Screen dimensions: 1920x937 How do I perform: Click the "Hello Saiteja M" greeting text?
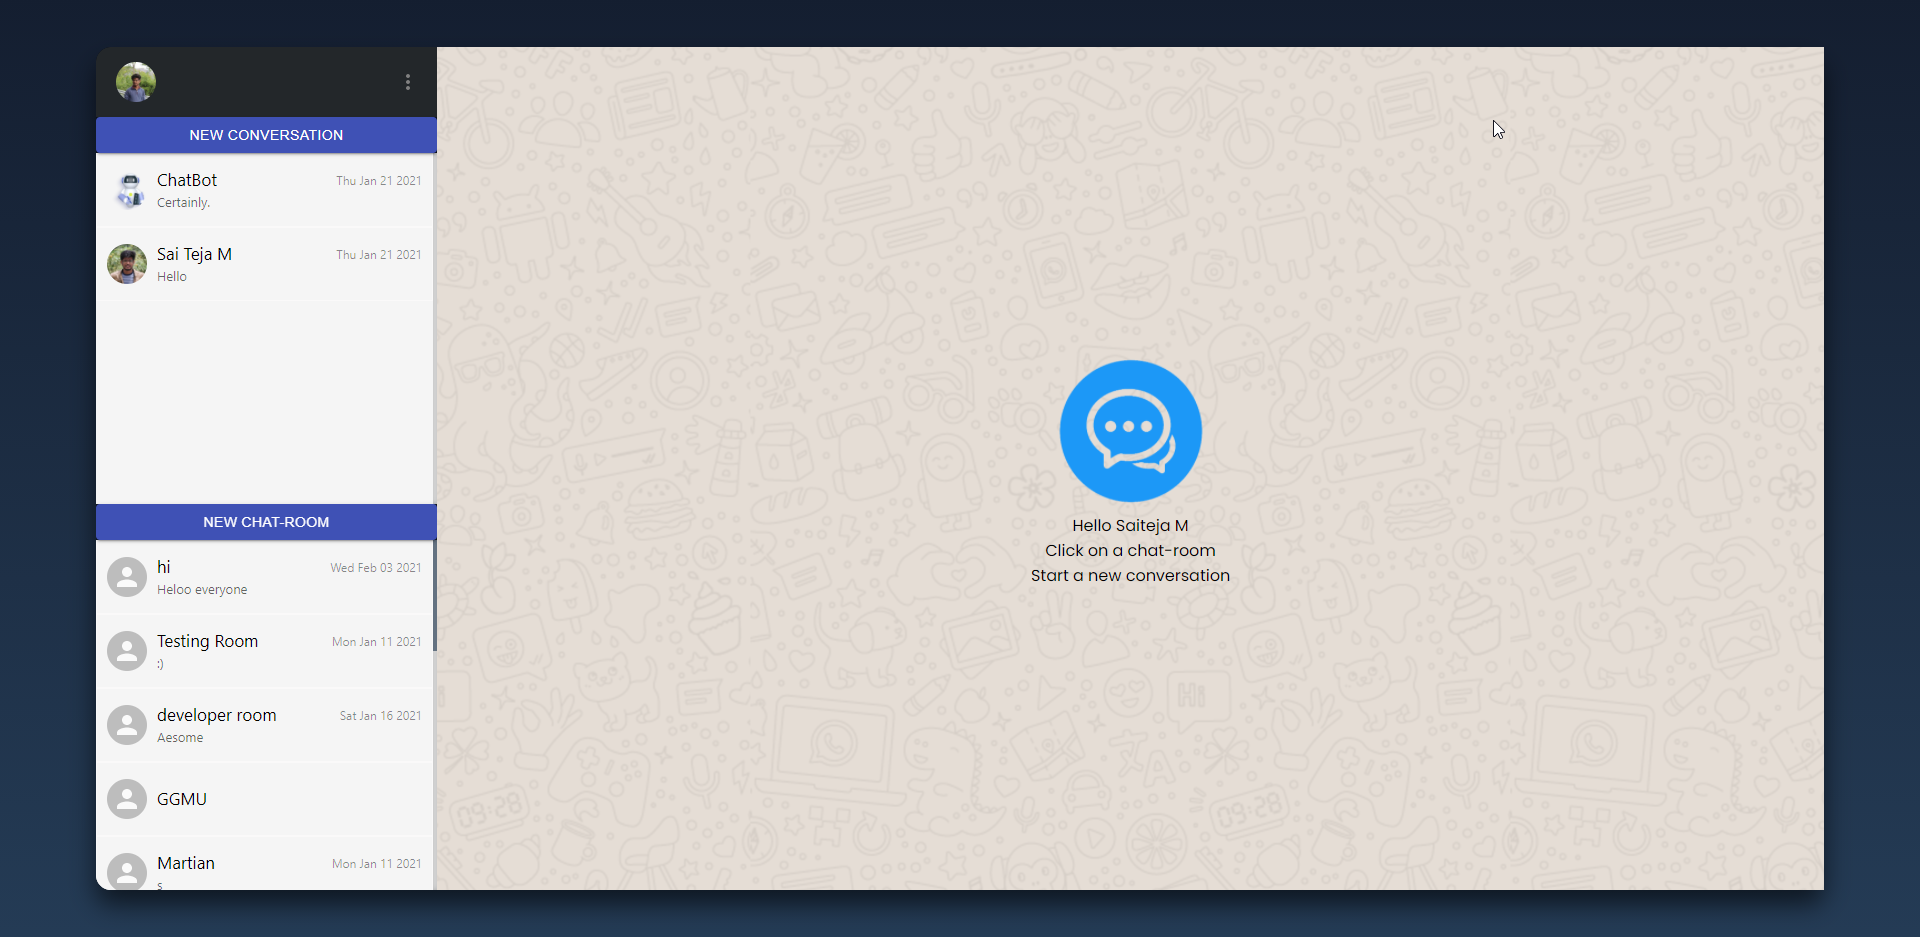[1130, 526]
